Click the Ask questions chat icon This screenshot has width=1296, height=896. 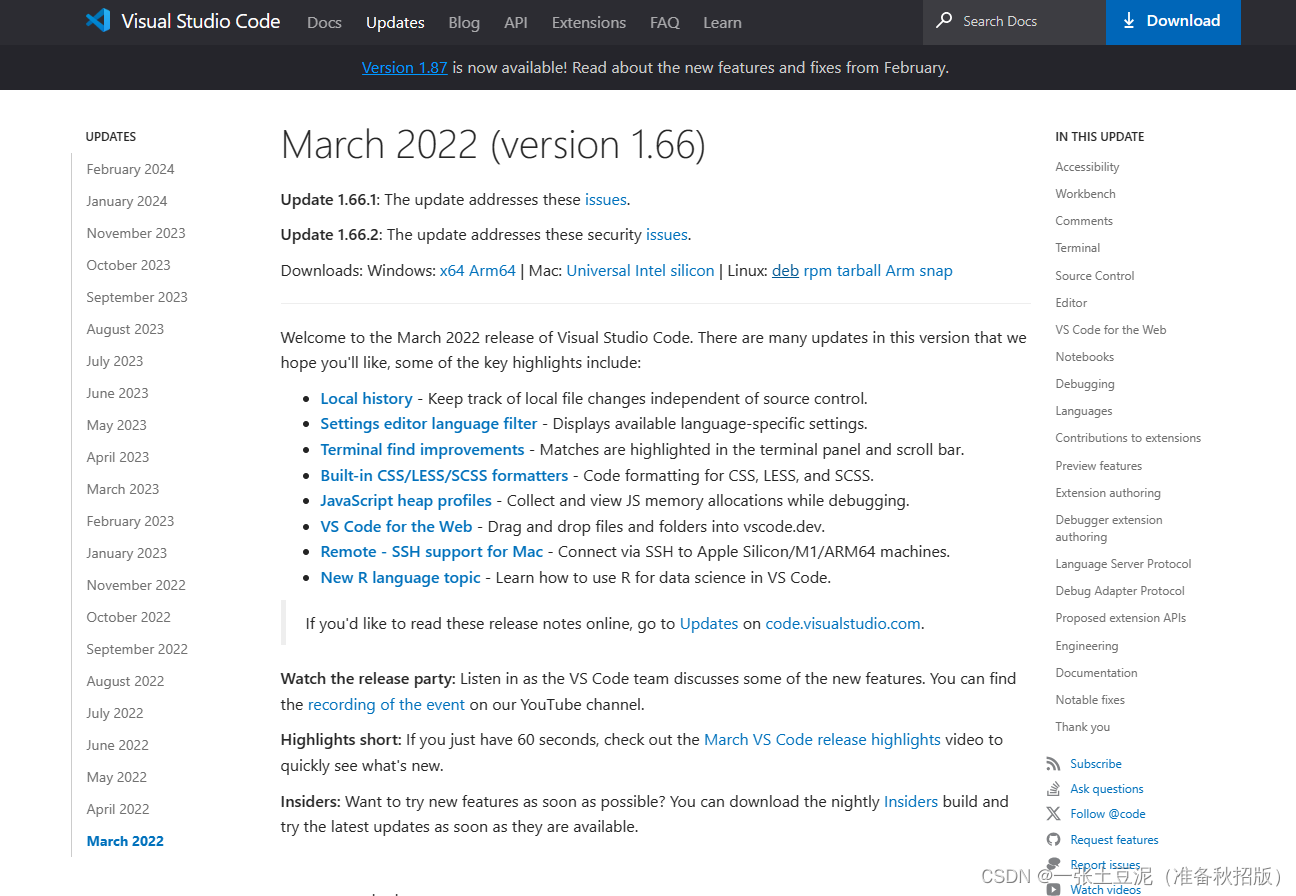[x=1053, y=789]
